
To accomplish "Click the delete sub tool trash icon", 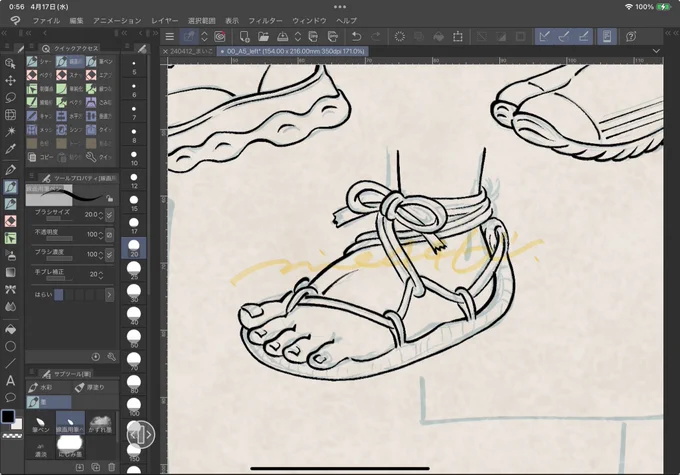I will (111, 467).
